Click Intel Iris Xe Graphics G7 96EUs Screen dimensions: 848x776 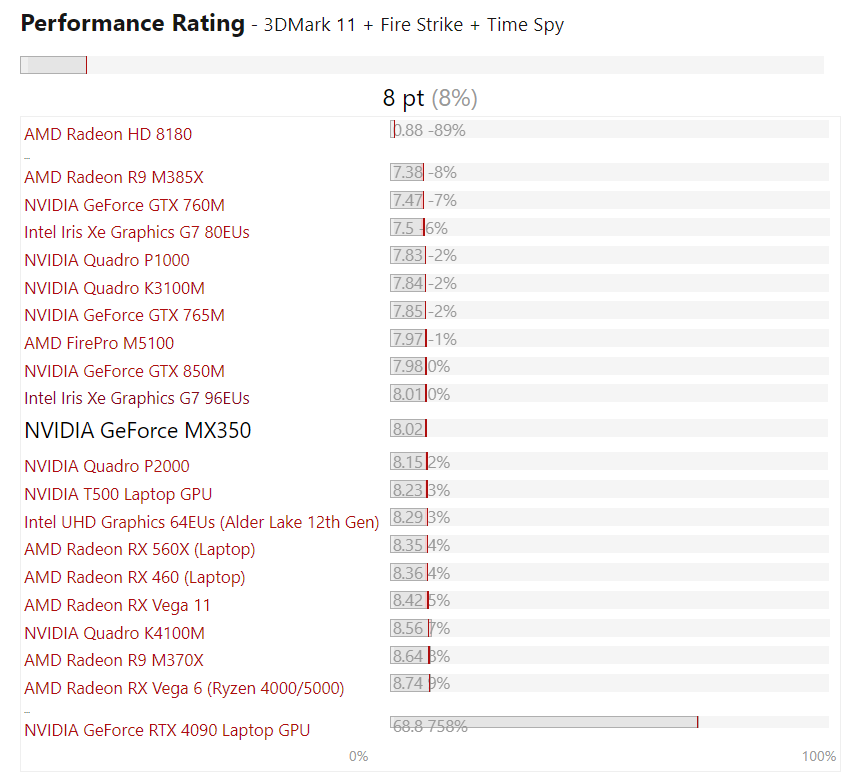click(x=137, y=398)
